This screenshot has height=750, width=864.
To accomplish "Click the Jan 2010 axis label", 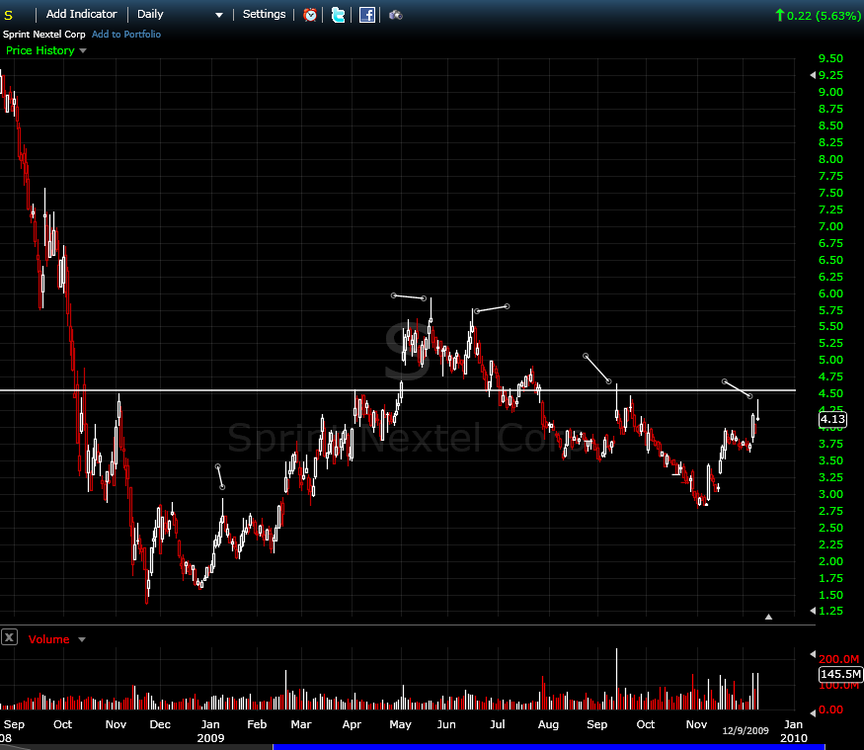I will pos(793,731).
